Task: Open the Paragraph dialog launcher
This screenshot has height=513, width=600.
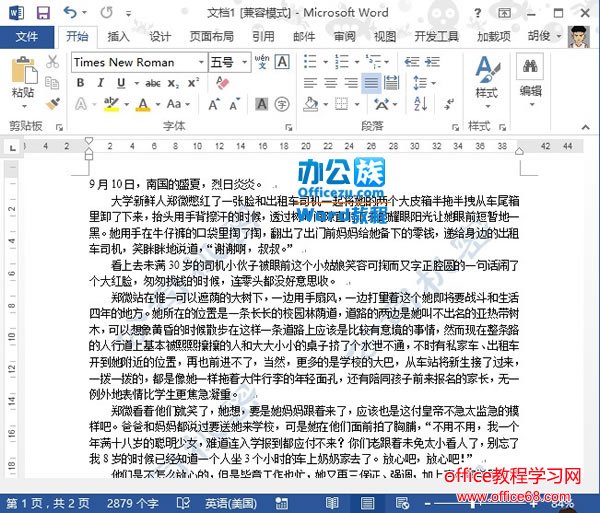Action: [x=455, y=127]
